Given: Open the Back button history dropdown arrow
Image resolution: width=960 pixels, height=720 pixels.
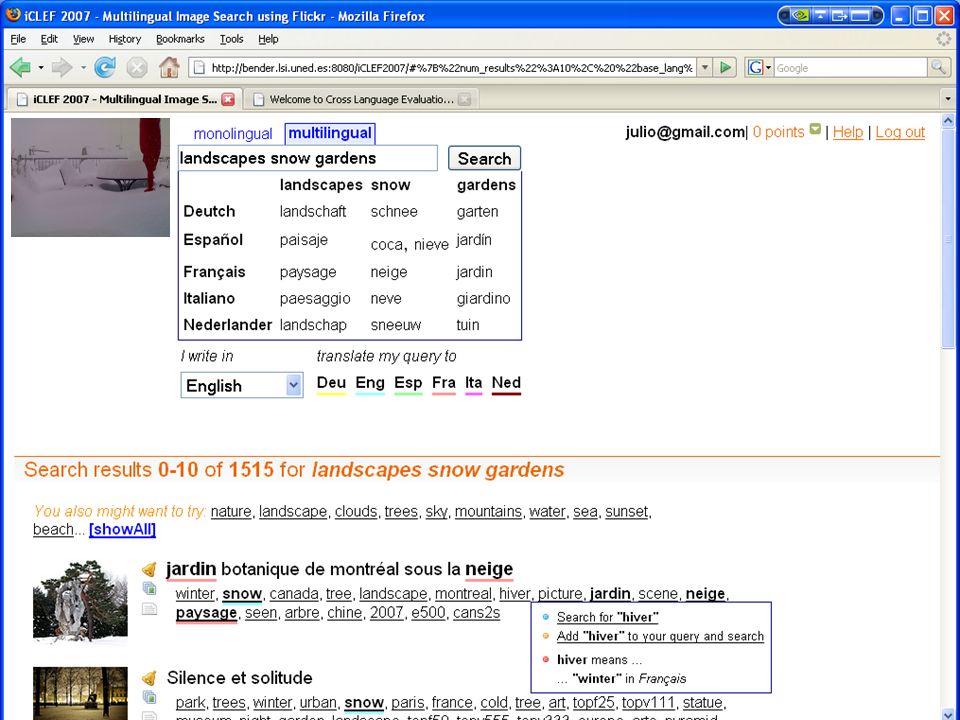Looking at the screenshot, I should [41, 67].
